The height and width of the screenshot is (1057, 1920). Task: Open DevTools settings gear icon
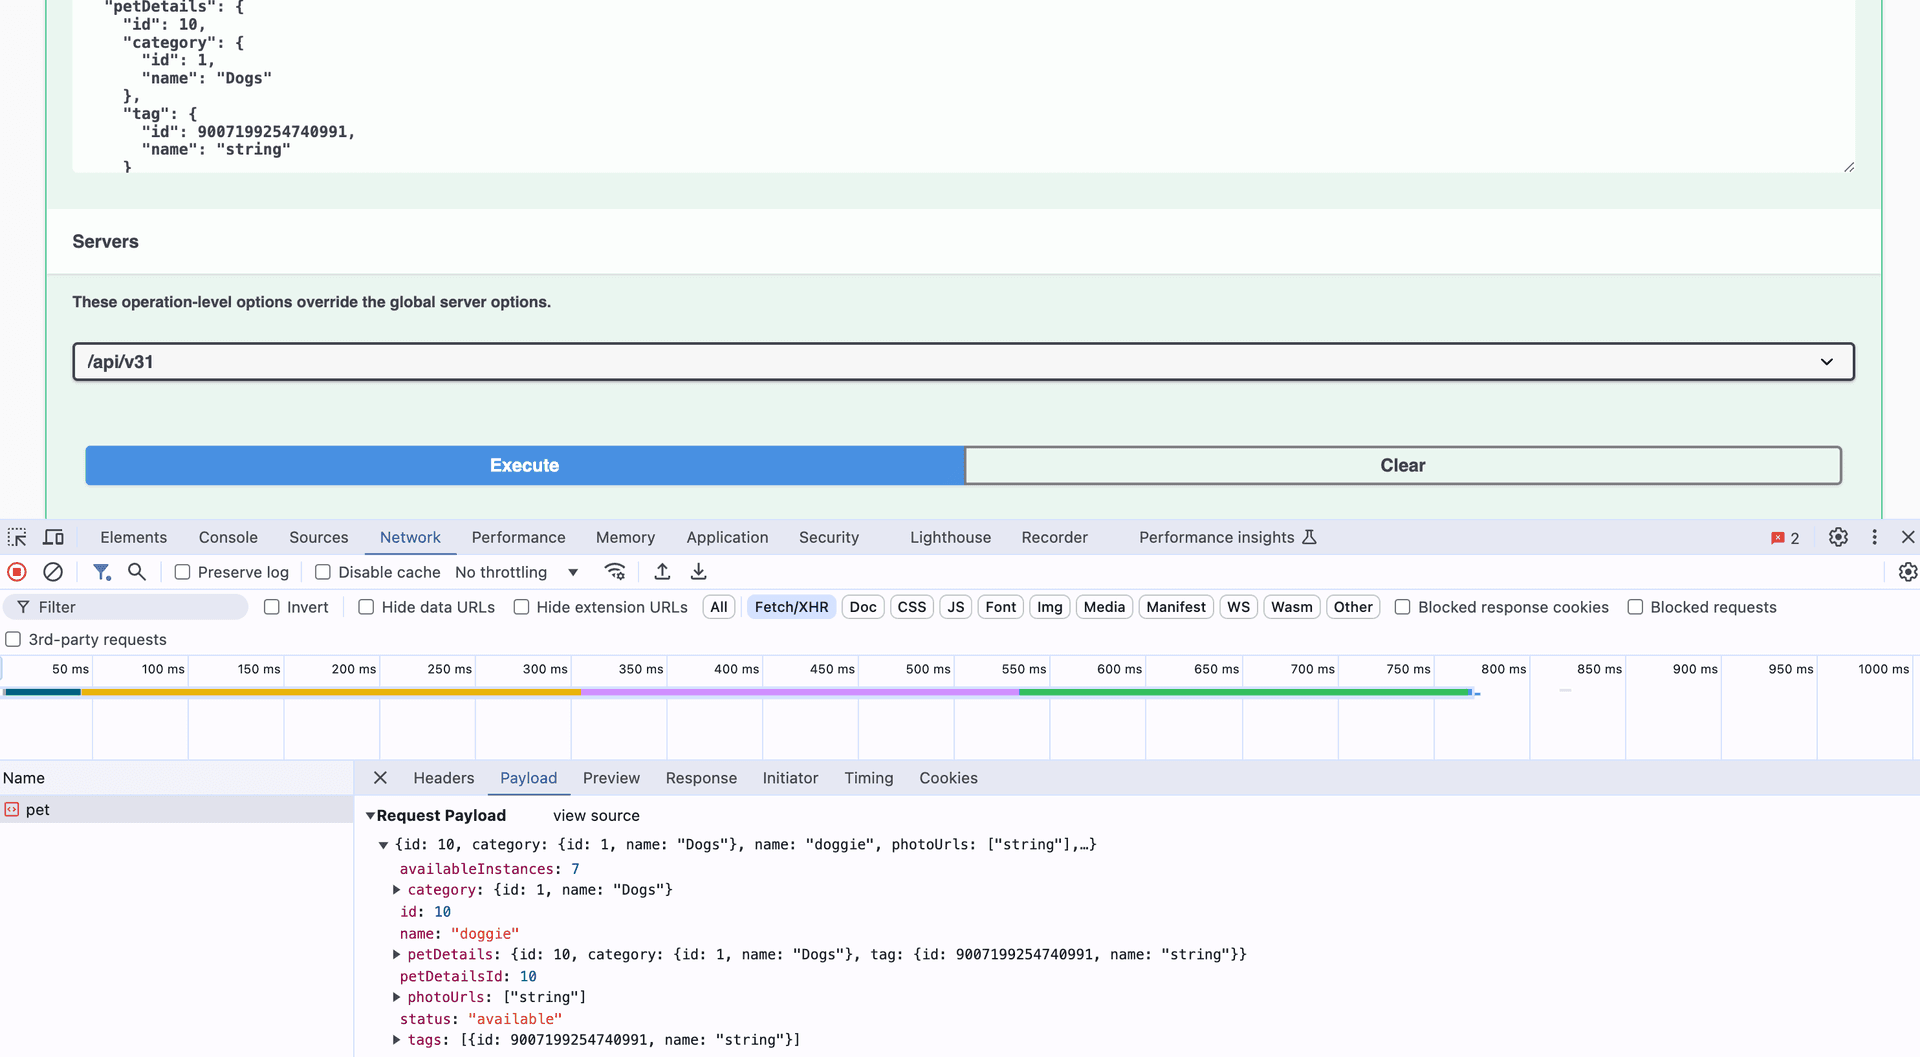(1838, 538)
